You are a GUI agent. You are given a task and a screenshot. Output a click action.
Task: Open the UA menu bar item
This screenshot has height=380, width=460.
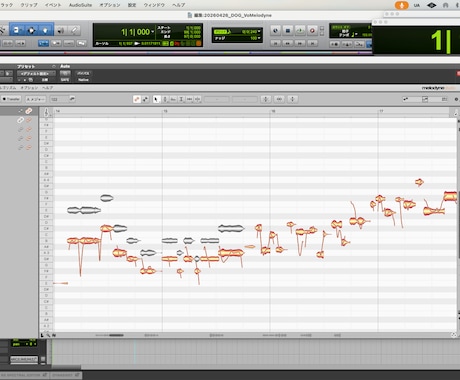coord(417,5)
